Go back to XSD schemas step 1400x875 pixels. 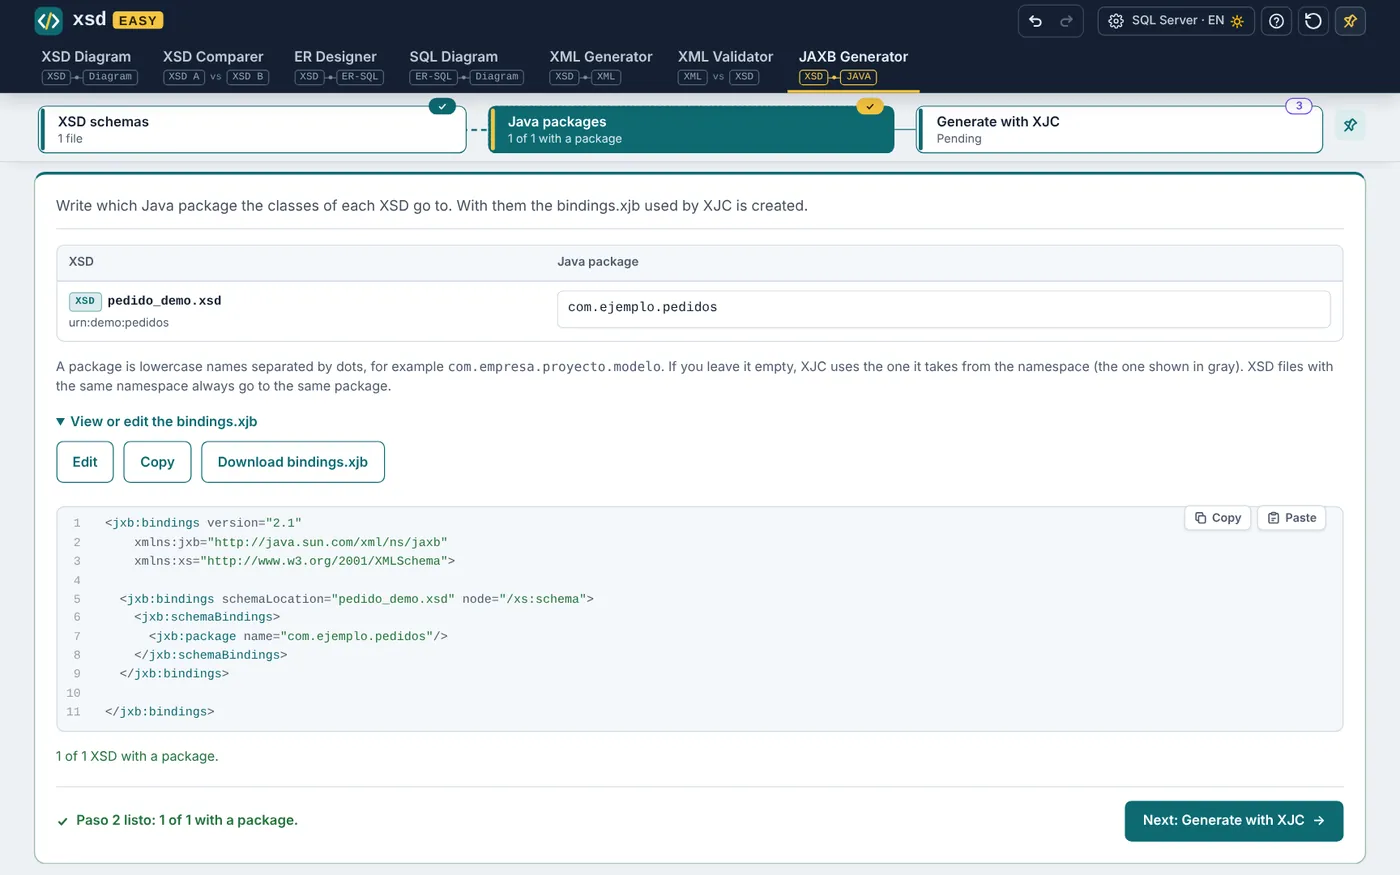(252, 130)
